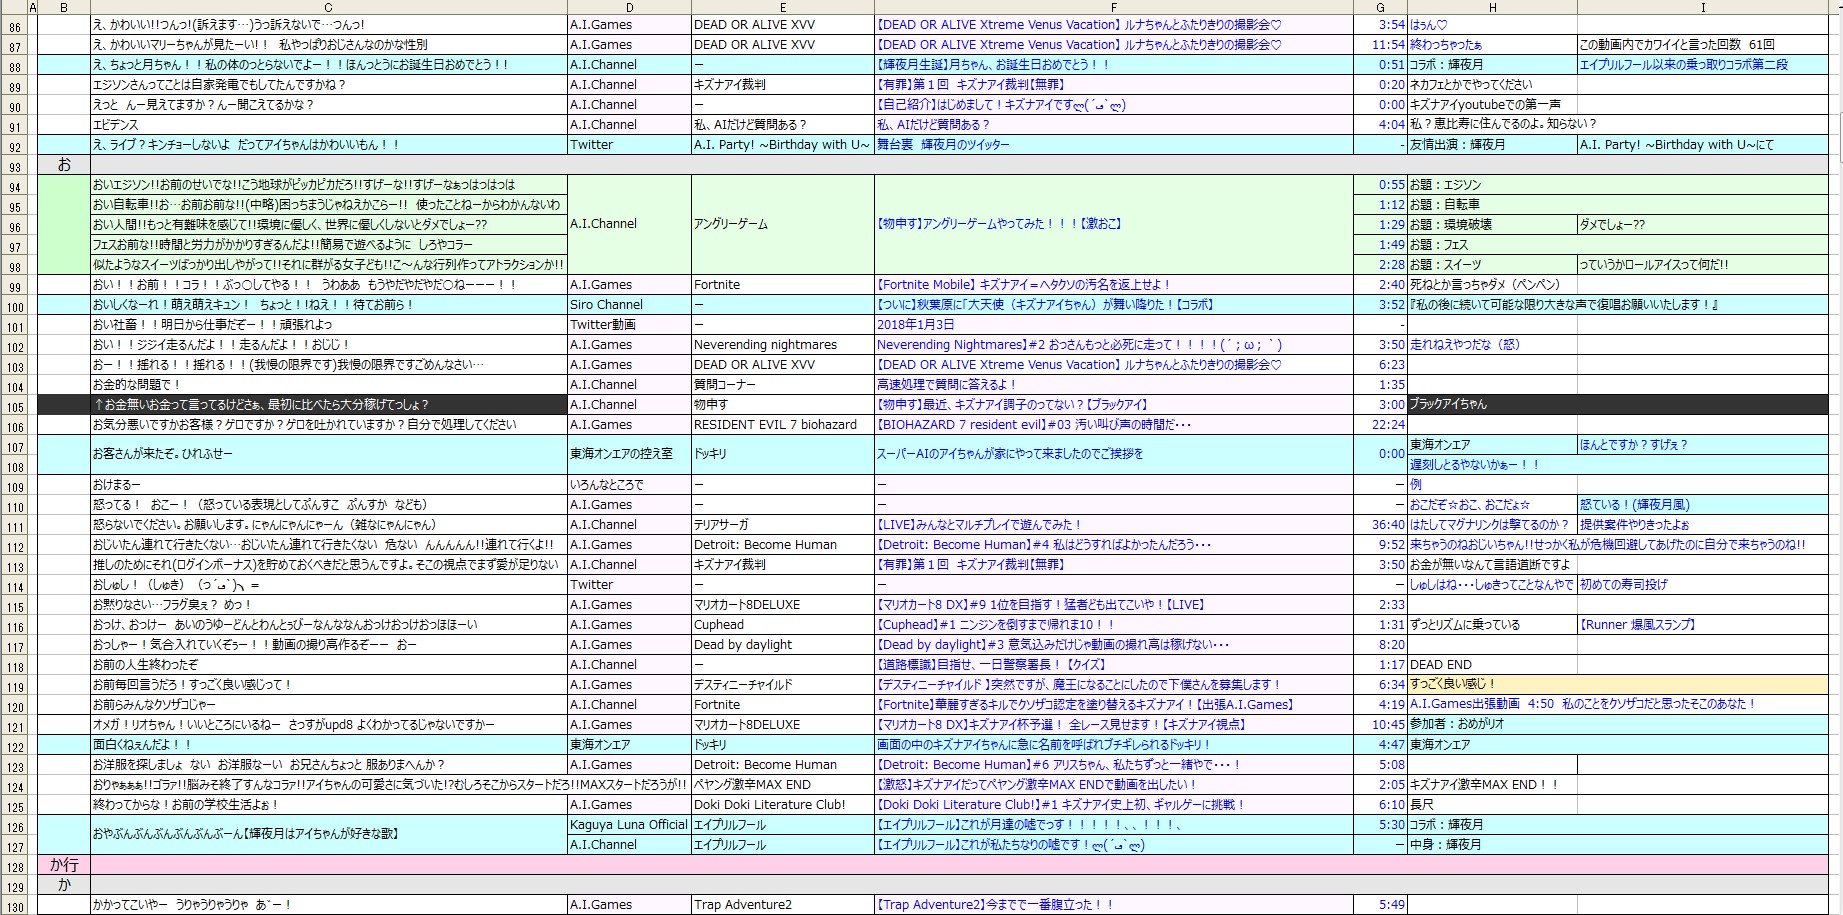Select the お題：スイーツ cell
This screenshot has width=1843, height=915.
coord(1492,265)
